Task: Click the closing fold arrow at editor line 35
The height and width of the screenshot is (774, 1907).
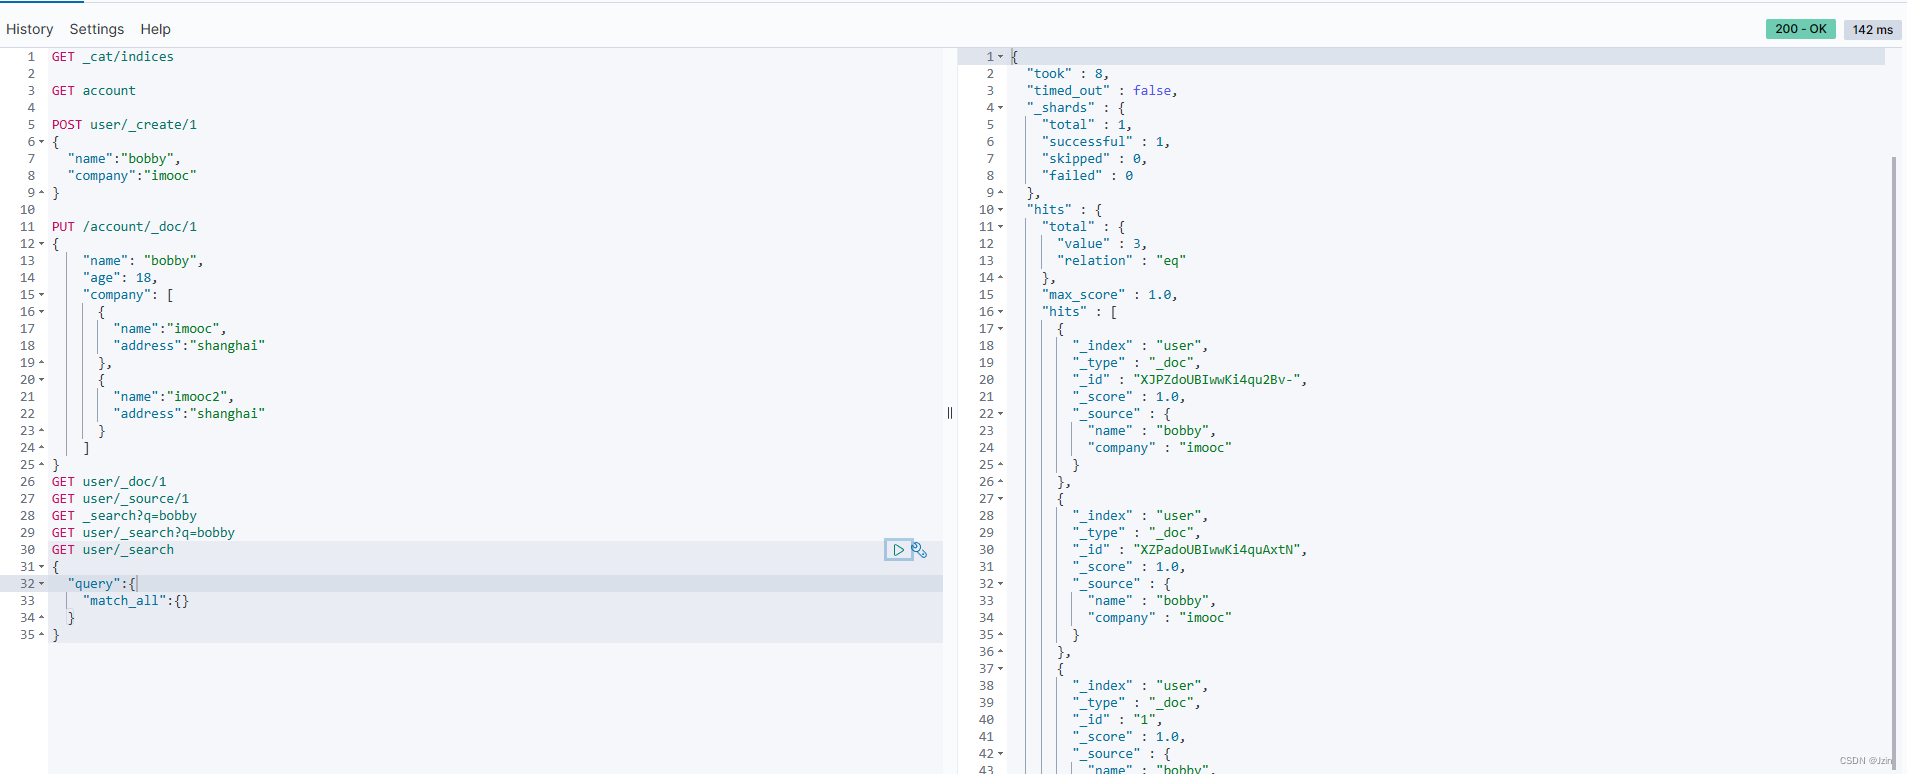Action: [x=41, y=635]
